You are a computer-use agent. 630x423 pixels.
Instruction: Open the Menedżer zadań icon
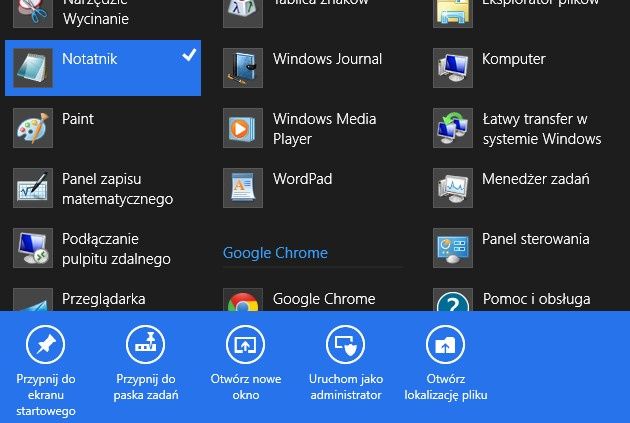tap(453, 188)
